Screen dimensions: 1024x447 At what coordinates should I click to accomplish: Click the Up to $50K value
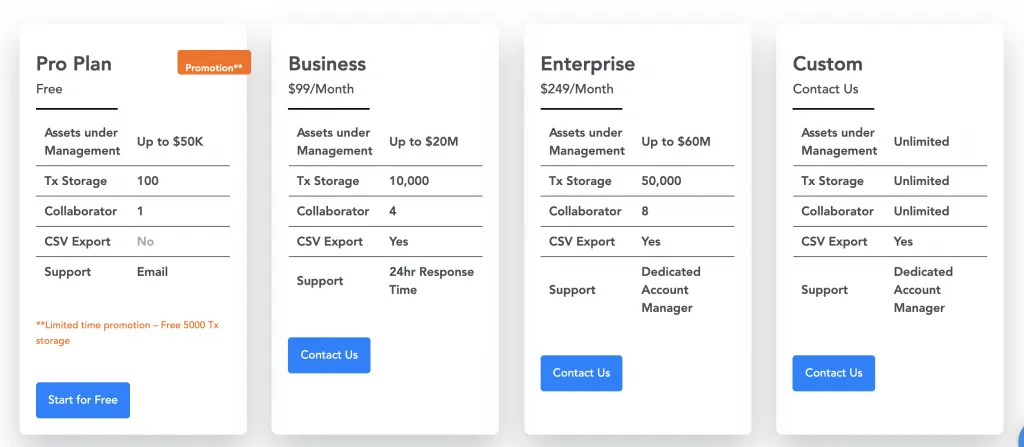170,142
